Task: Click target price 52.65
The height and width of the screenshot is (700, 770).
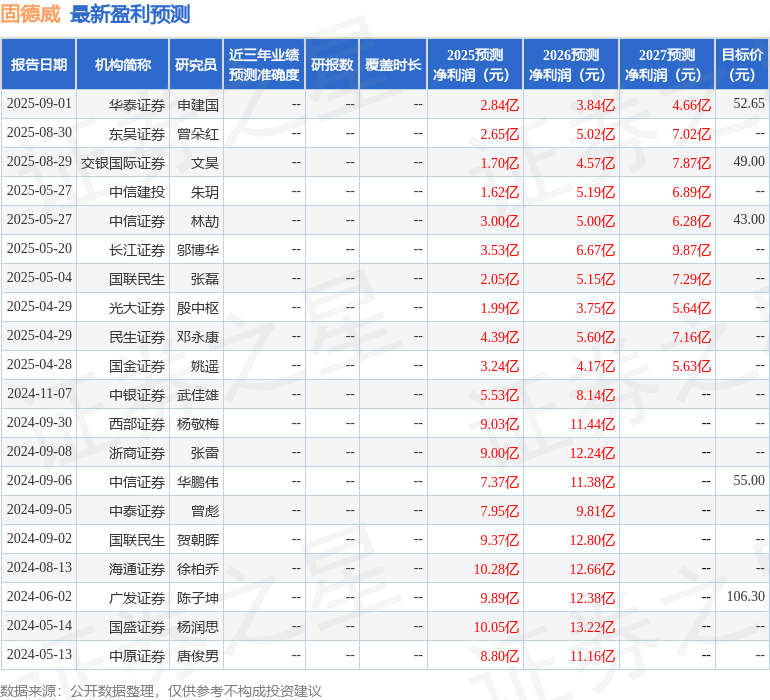Action: [x=749, y=104]
